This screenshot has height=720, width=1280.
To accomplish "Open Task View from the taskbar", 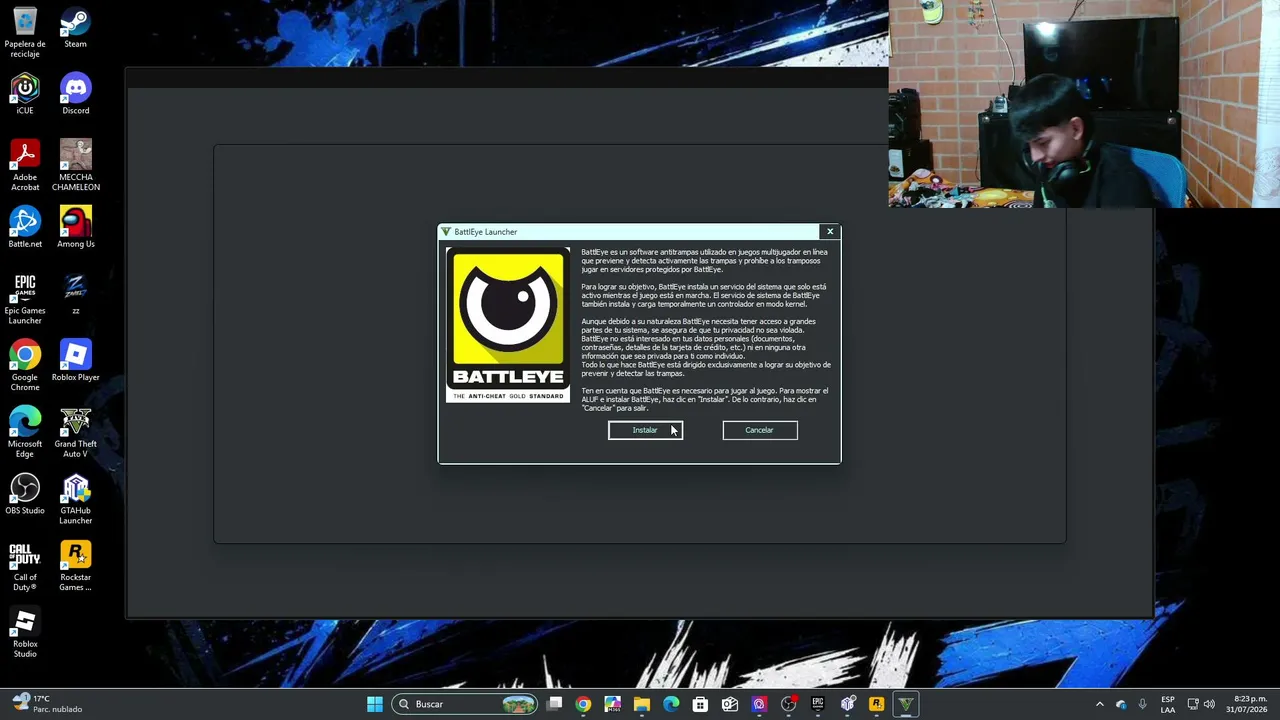I will click(x=555, y=704).
